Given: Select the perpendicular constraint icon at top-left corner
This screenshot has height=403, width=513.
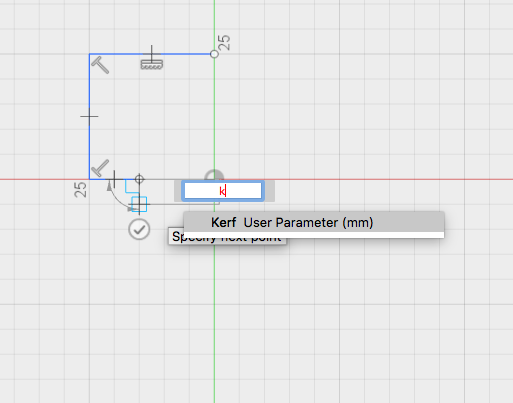Looking at the screenshot, I should pyautogui.click(x=100, y=65).
